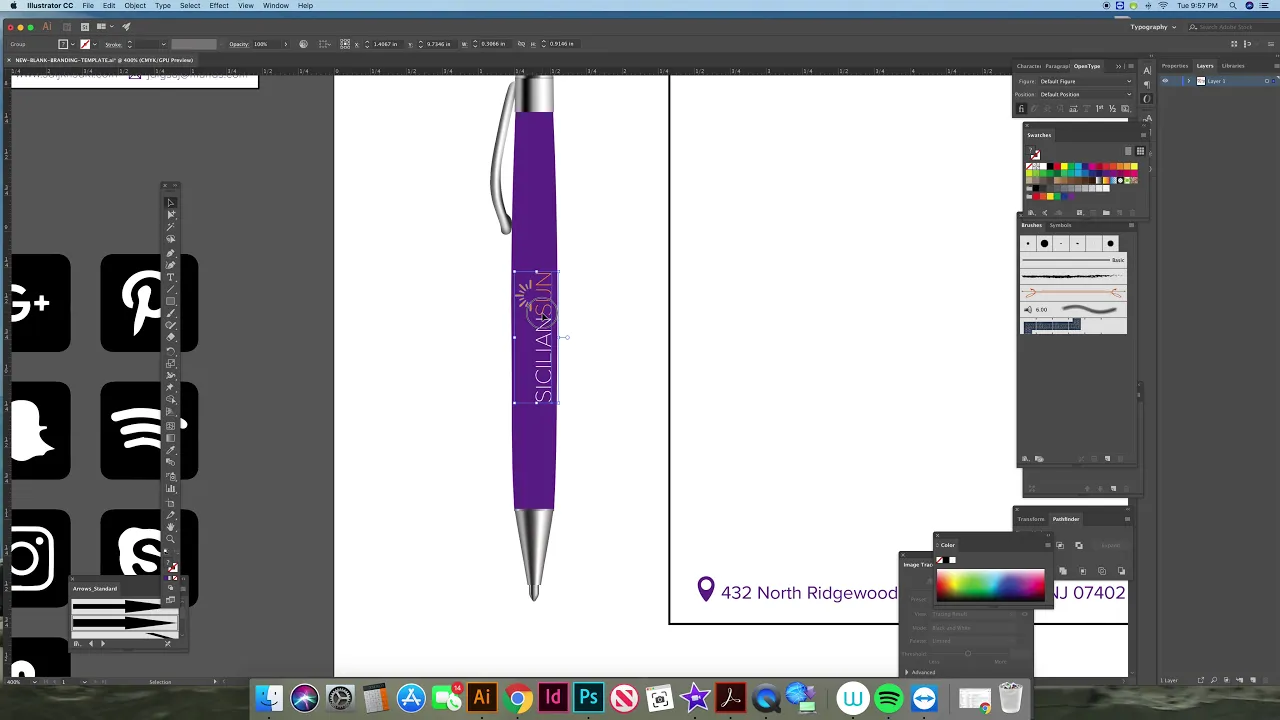Switch to the Properties tab
Screen dimensions: 1280x720
pos(1175,66)
